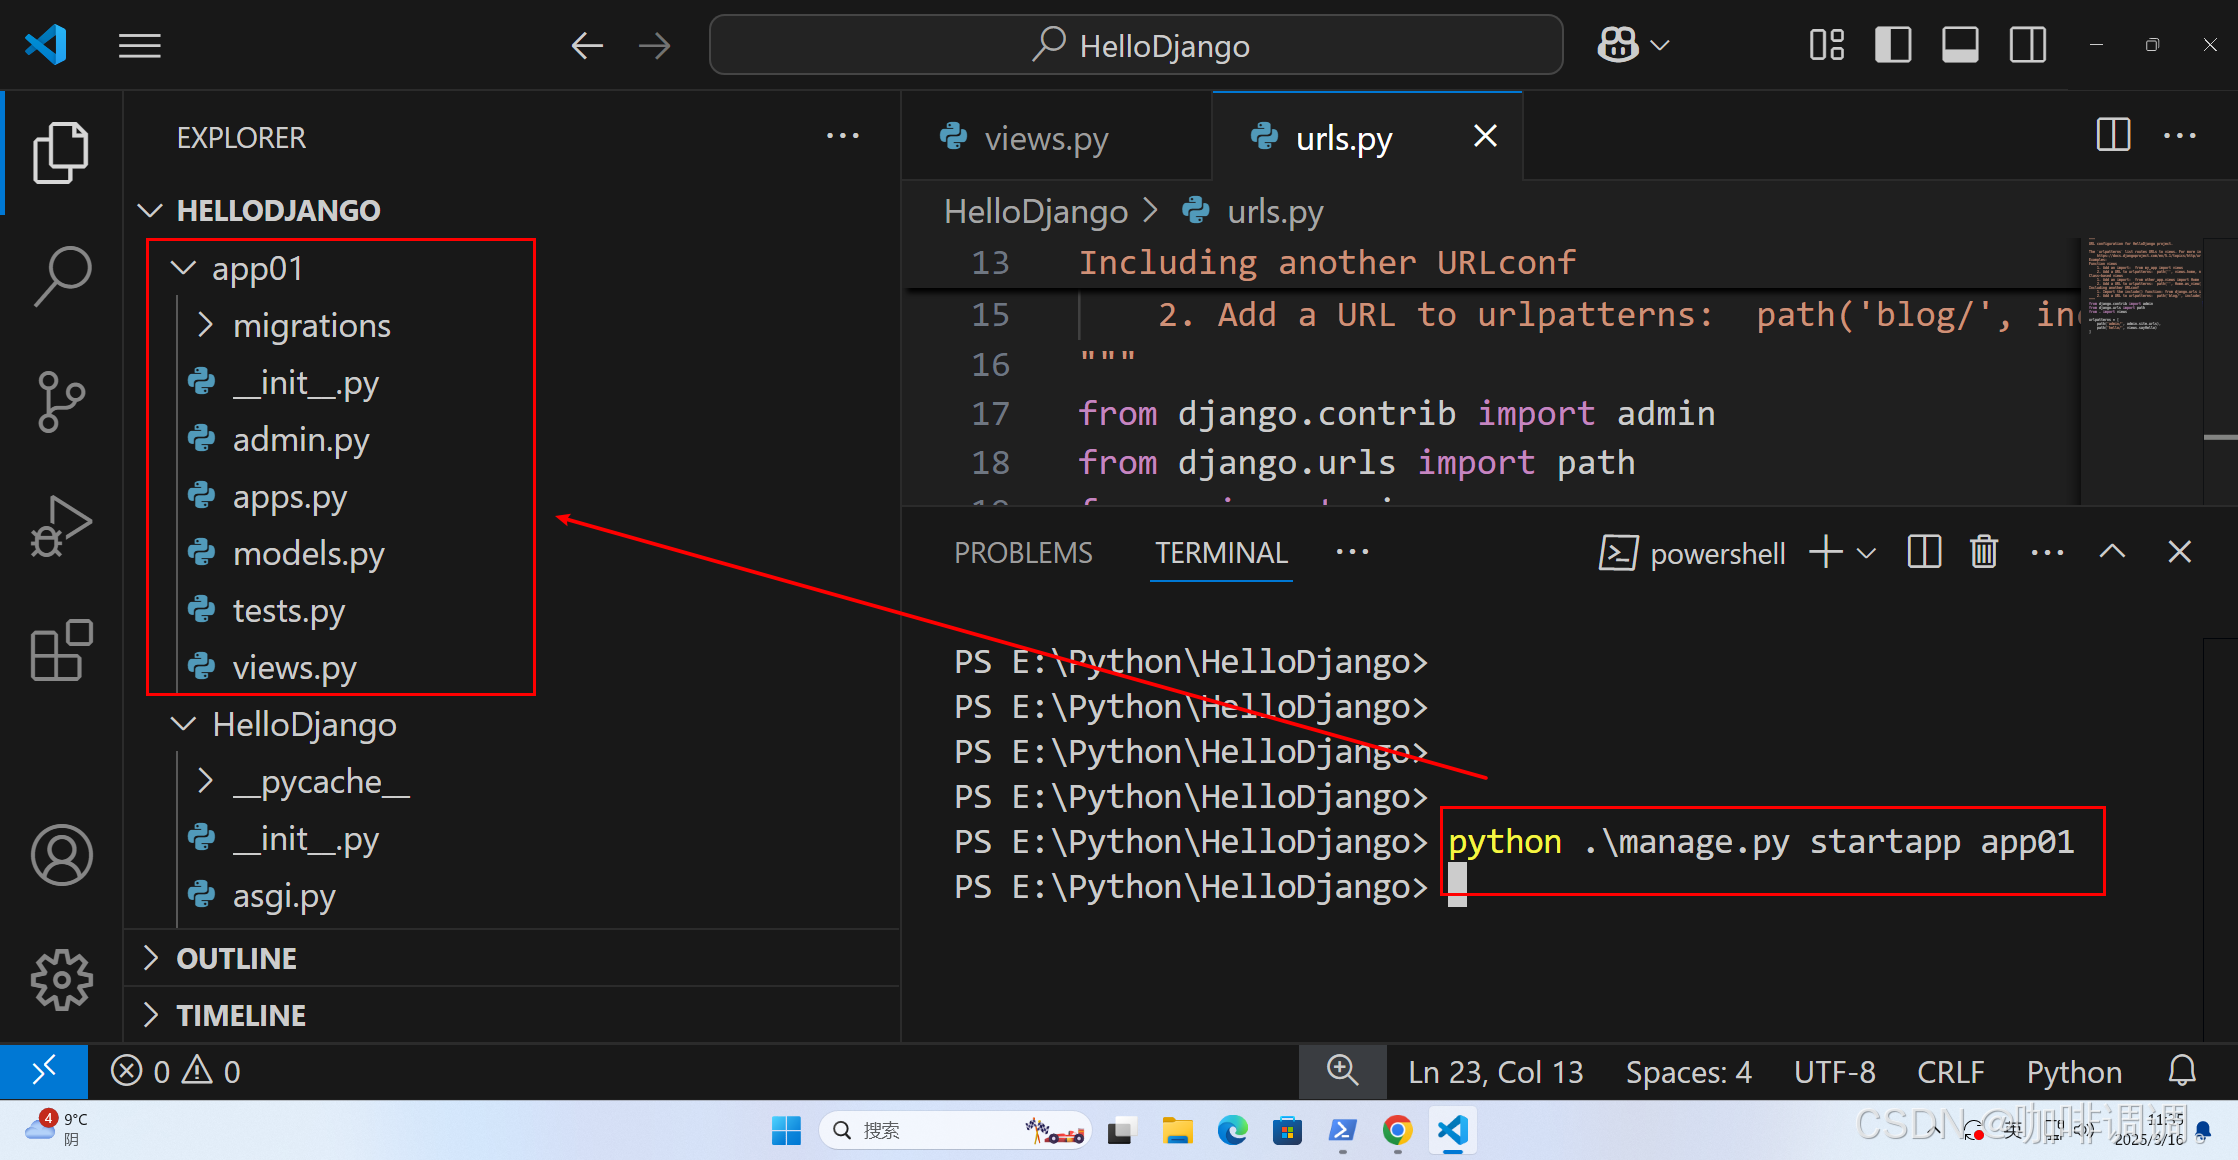Open the Search view in activity bar
The height and width of the screenshot is (1160, 2238).
[62, 276]
